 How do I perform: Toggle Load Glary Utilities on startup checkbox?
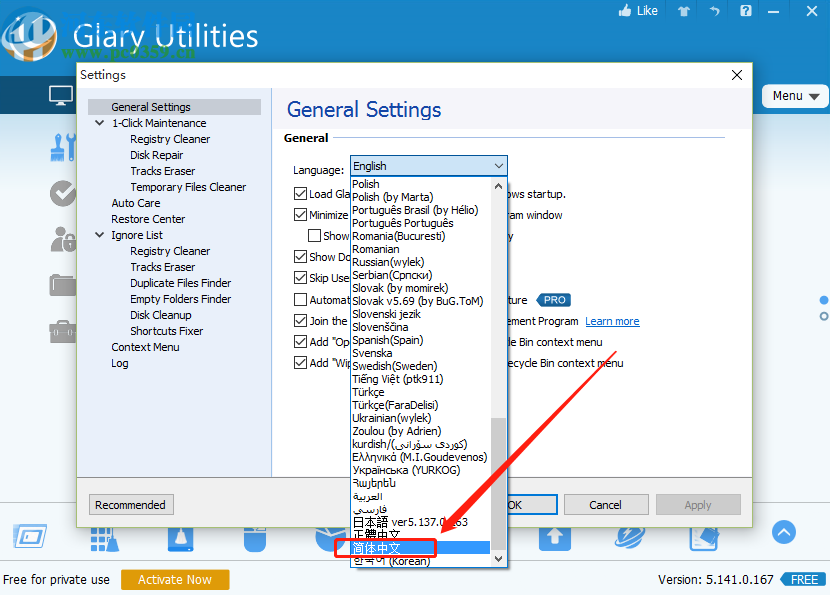300,194
